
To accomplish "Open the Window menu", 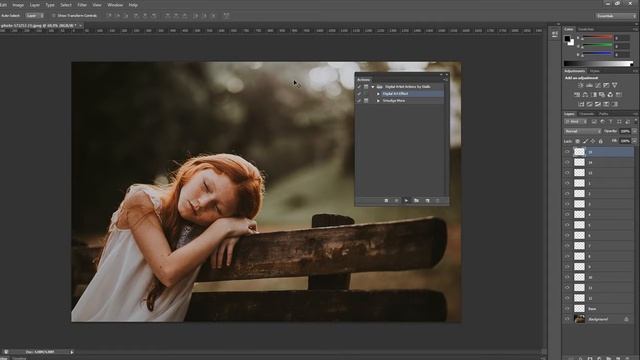I will [x=115, y=5].
